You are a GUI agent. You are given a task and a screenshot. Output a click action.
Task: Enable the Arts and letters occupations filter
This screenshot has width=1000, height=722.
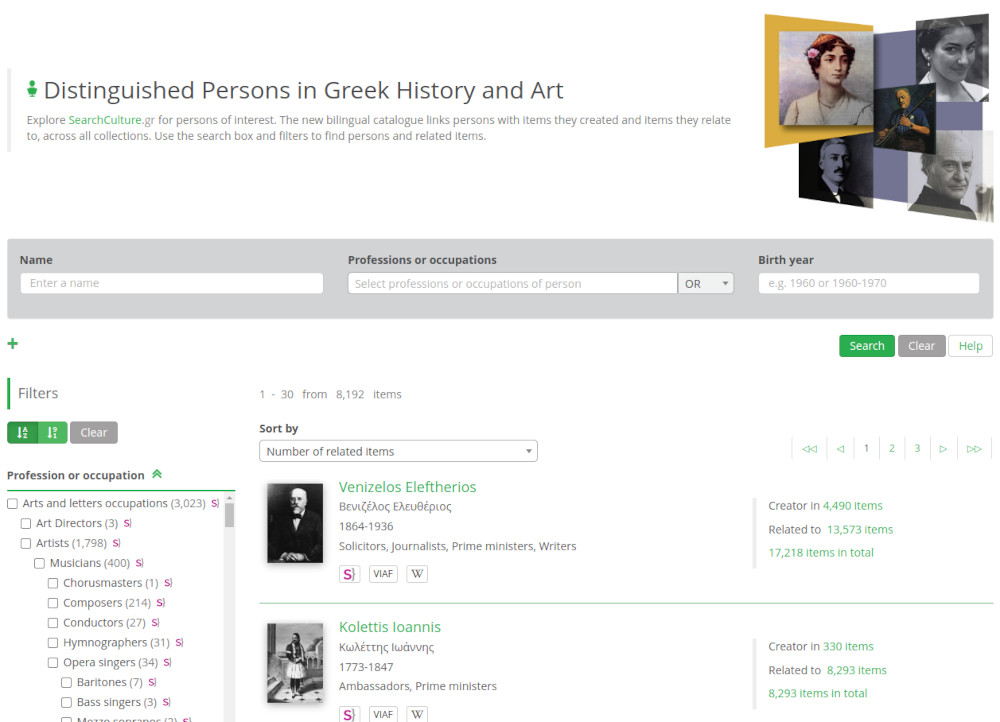pyautogui.click(x=11, y=503)
